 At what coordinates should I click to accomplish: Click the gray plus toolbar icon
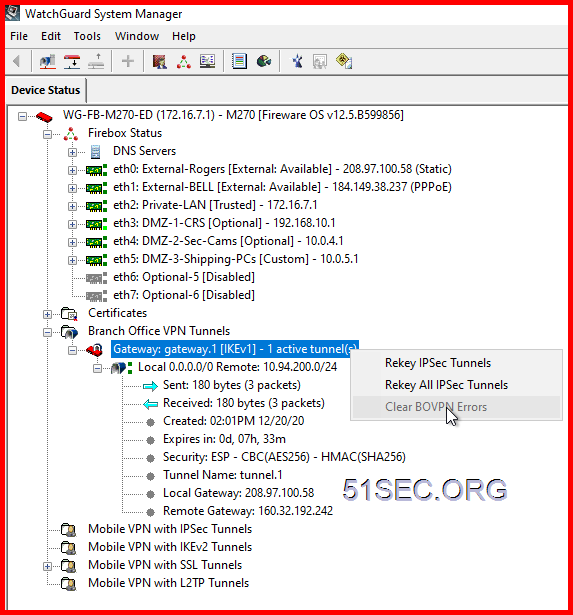point(127,61)
